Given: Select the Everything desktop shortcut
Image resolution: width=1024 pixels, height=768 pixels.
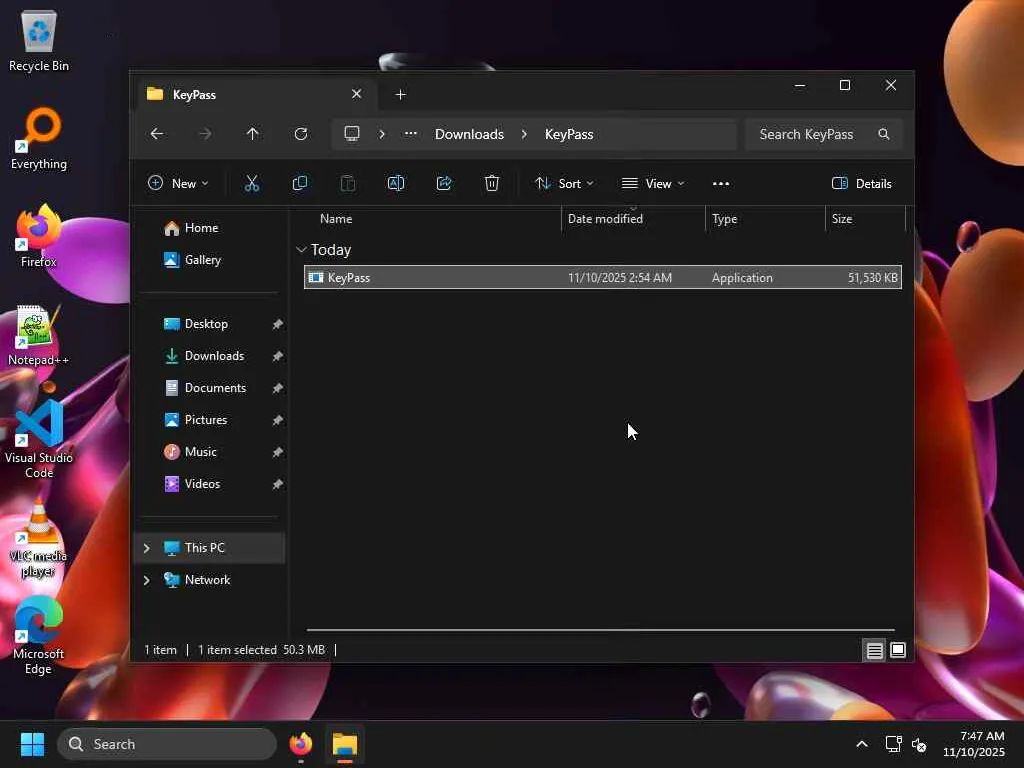Looking at the screenshot, I should tap(39, 139).
